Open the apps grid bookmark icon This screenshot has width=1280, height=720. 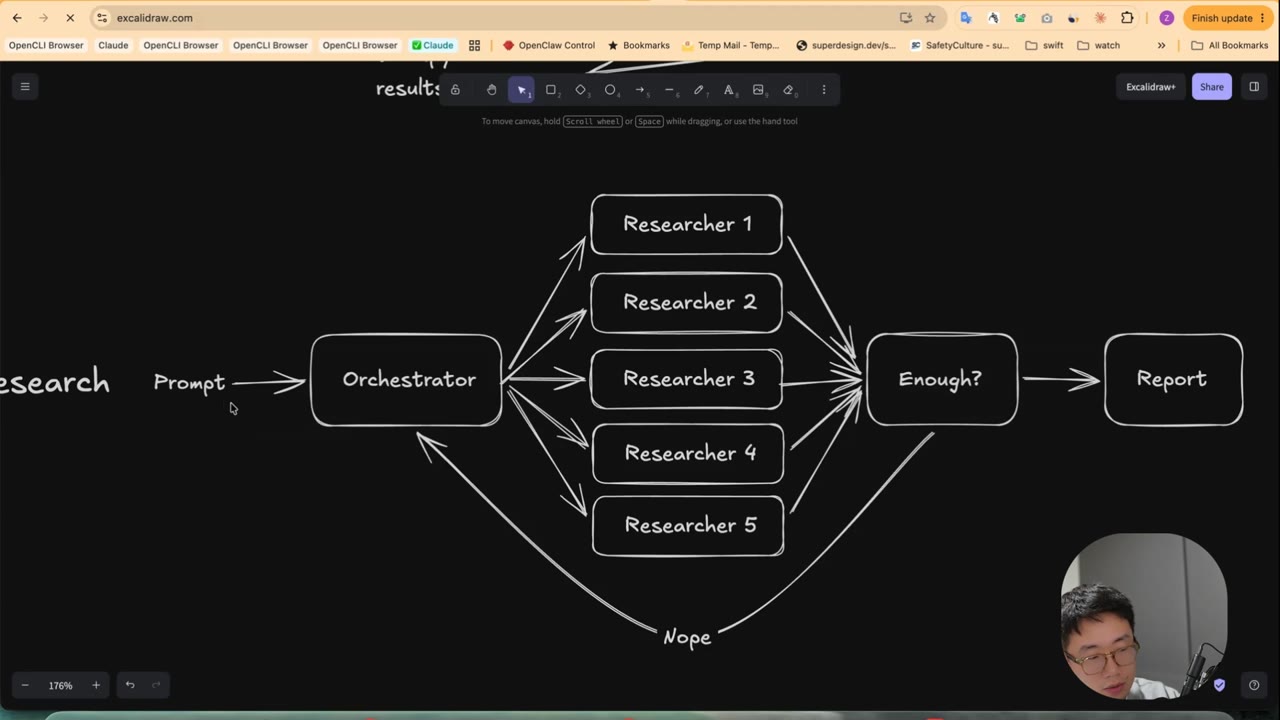coord(474,45)
